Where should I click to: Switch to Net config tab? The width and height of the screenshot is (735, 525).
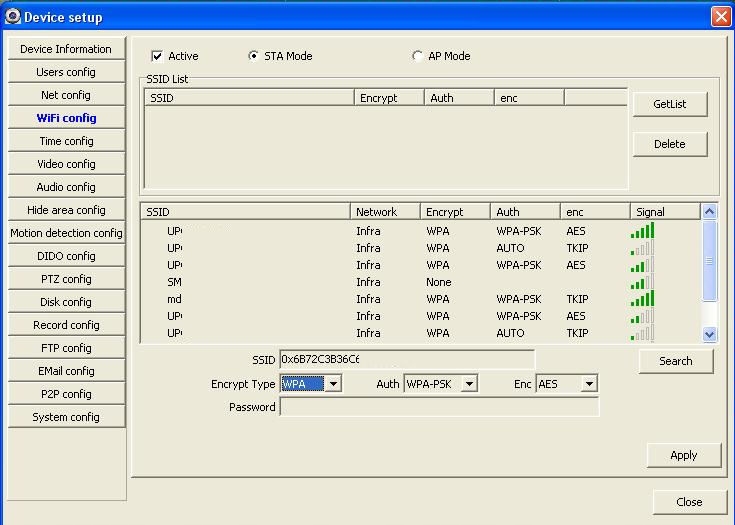[x=66, y=95]
